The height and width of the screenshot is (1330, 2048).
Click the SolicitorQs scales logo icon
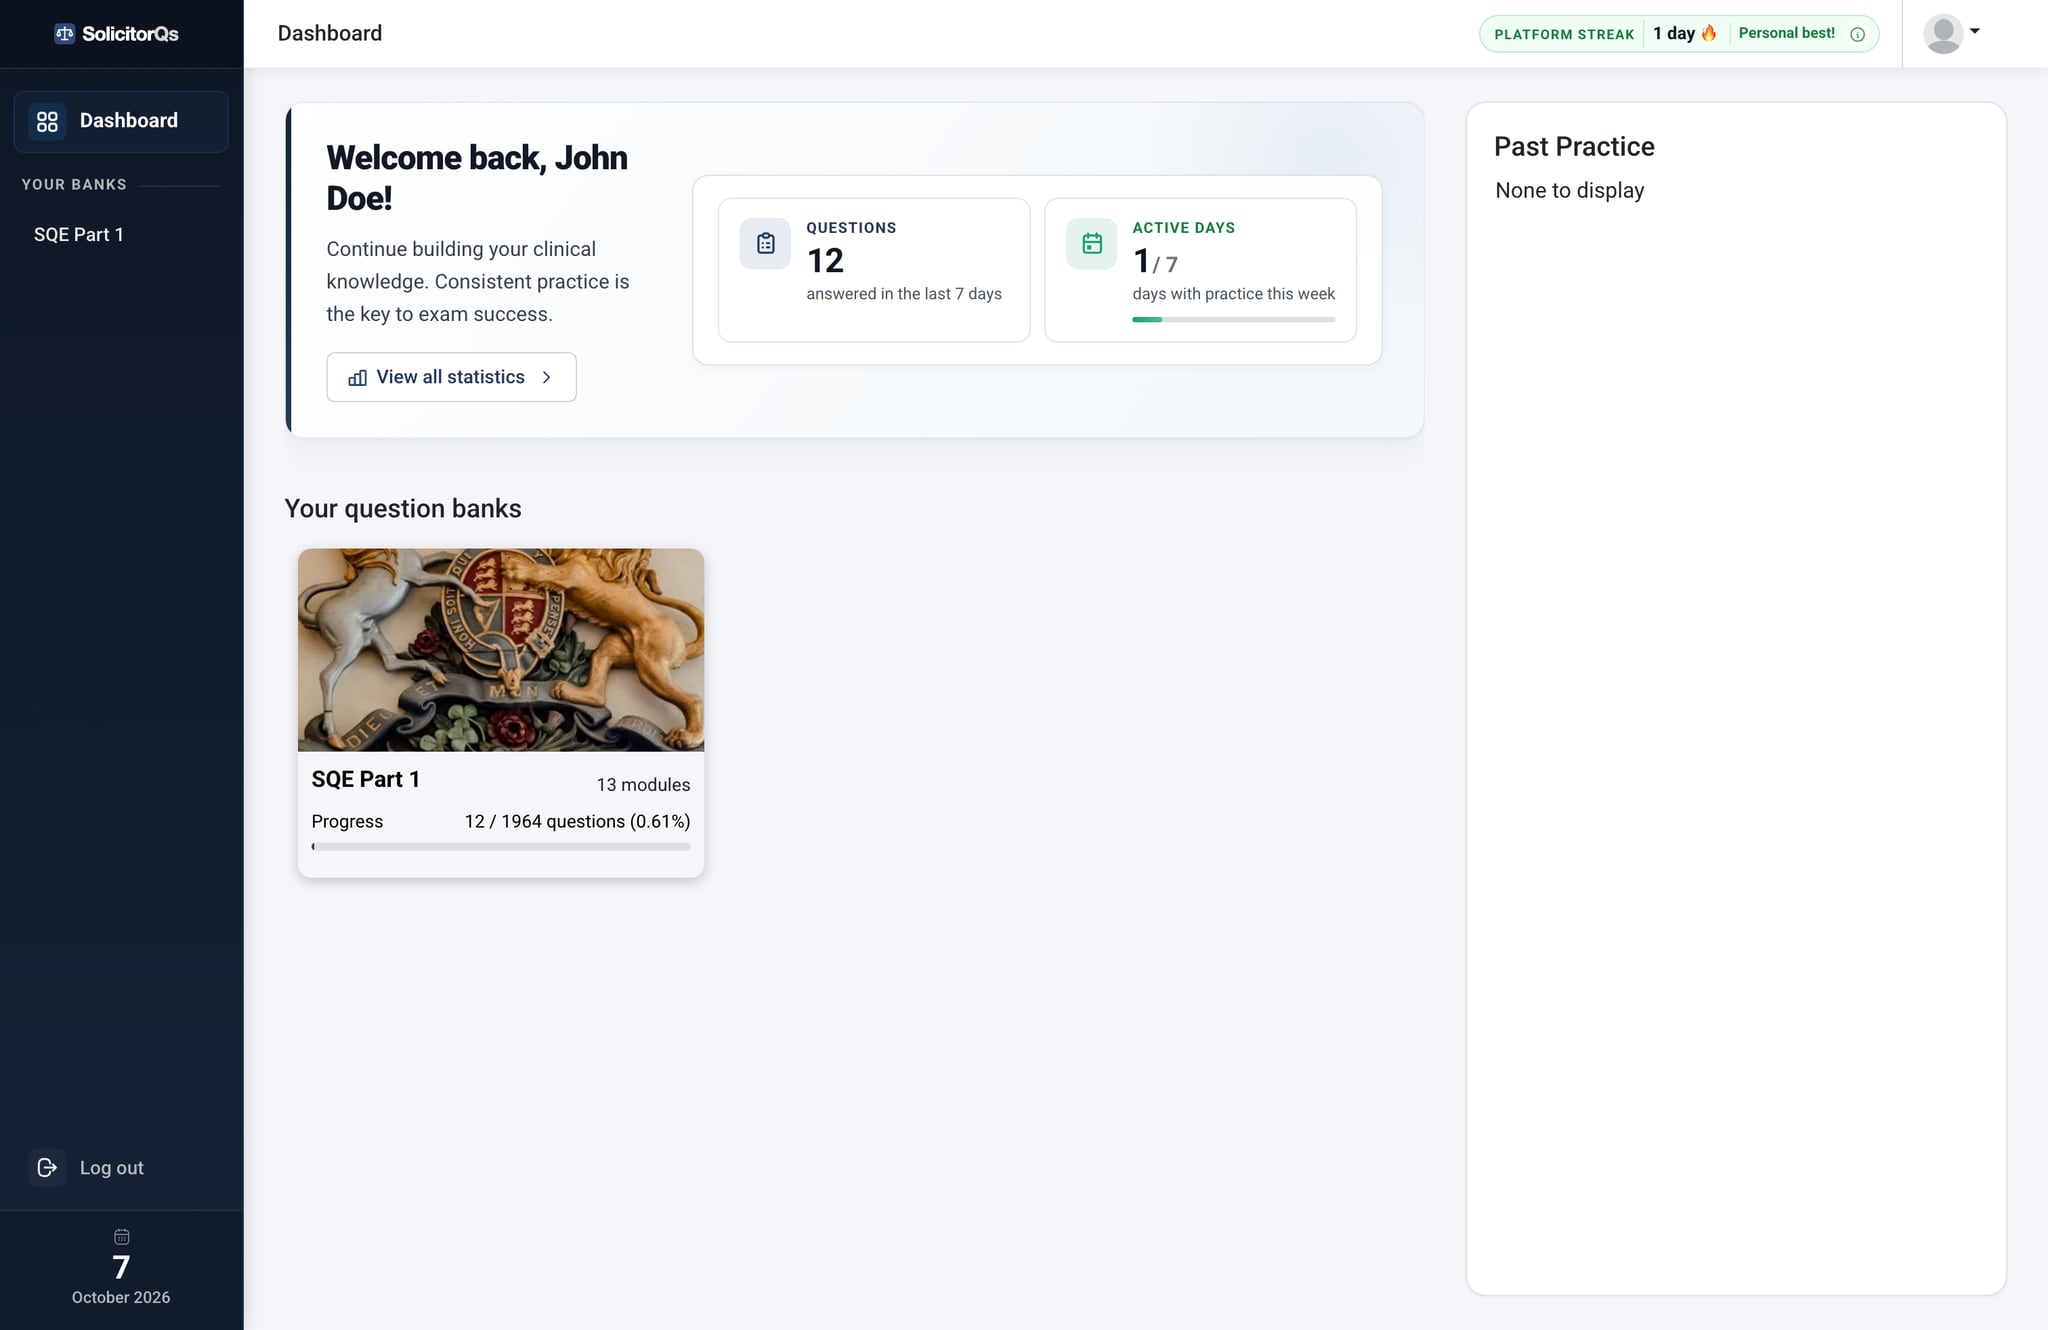pos(65,33)
